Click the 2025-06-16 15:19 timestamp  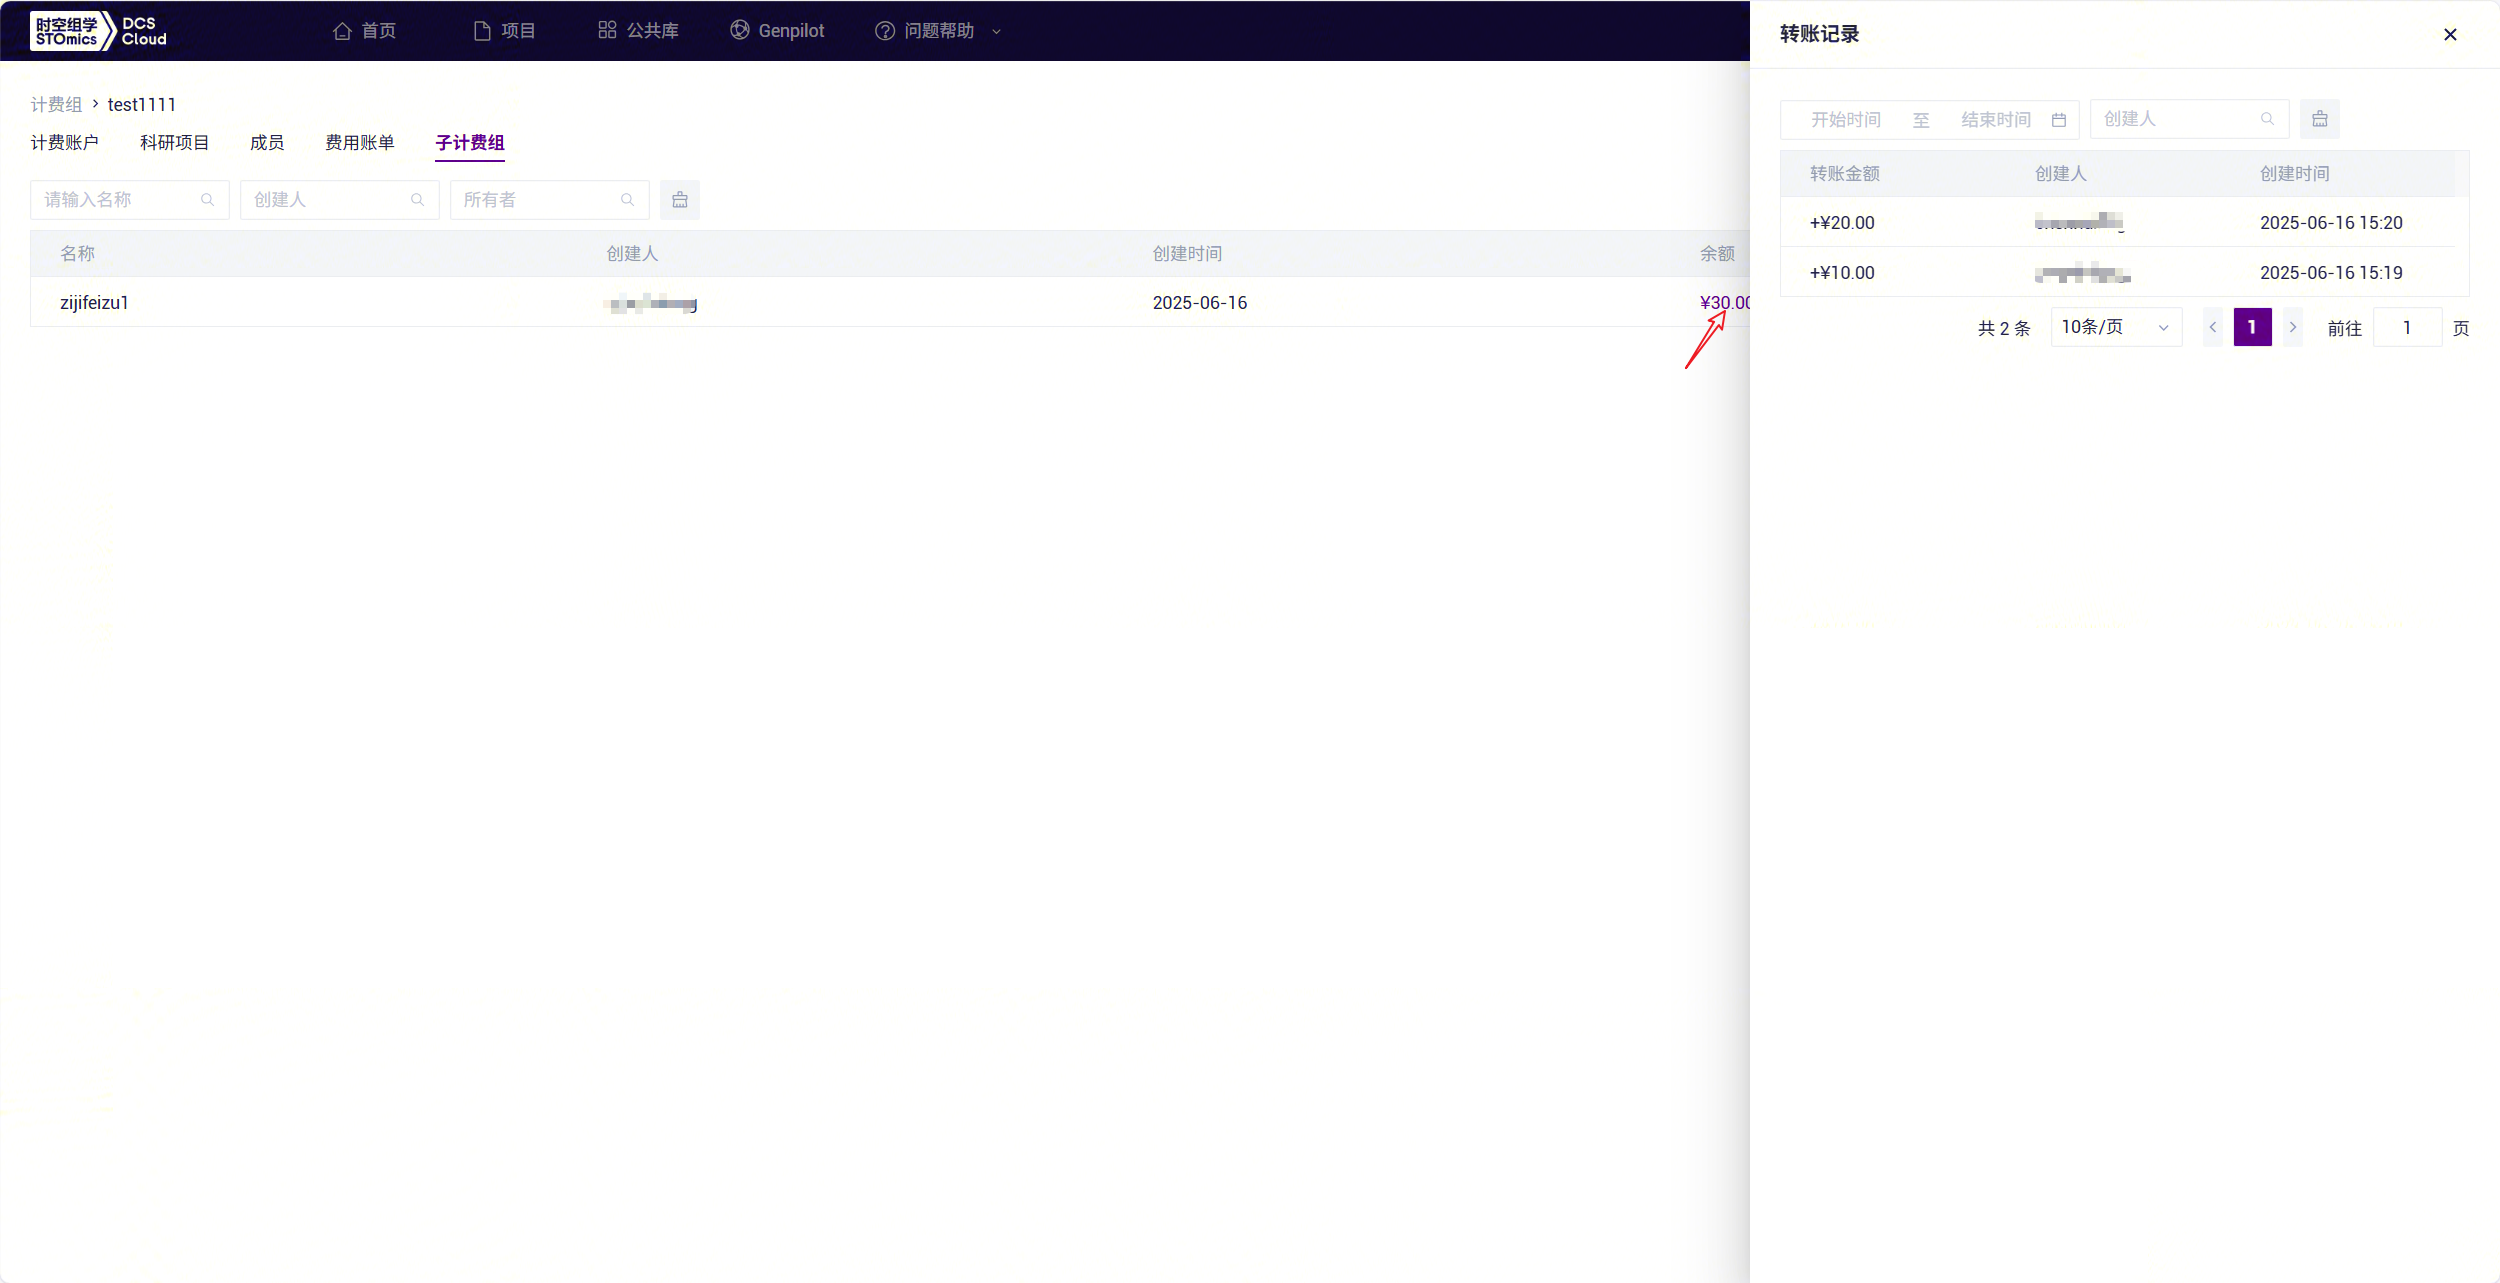tap(2331, 272)
